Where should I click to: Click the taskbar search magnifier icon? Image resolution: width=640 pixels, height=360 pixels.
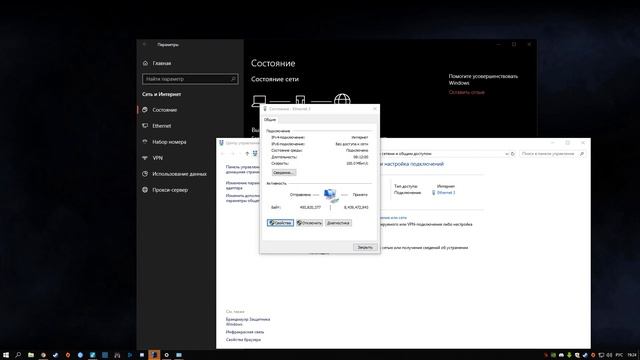(x=18, y=355)
